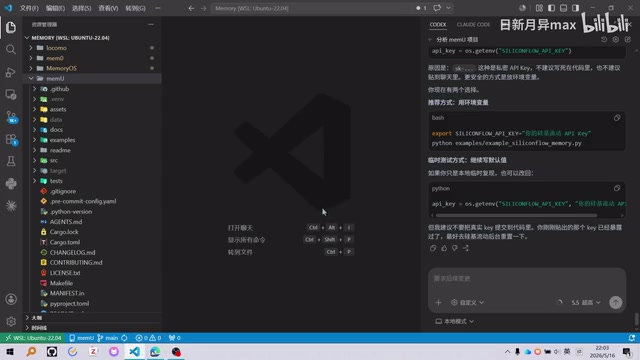The width and height of the screenshot is (640, 360).
Task: Open the Search view in activity bar
Action: pos(11,49)
